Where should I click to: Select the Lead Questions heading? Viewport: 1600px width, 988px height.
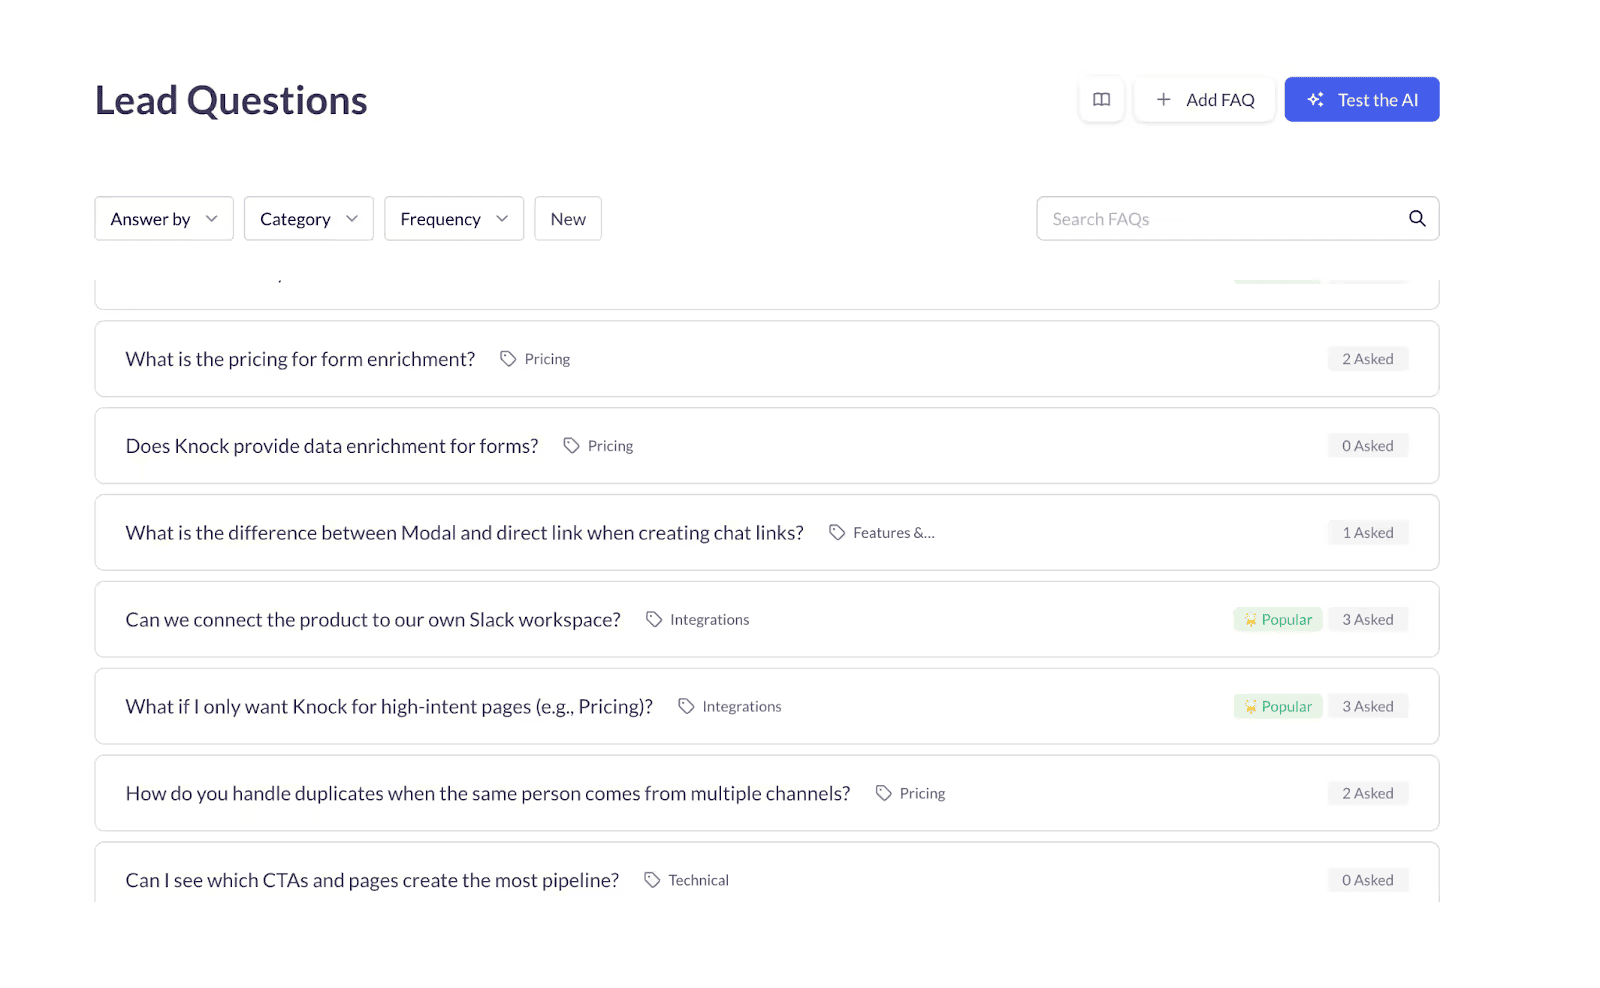pyautogui.click(x=230, y=99)
